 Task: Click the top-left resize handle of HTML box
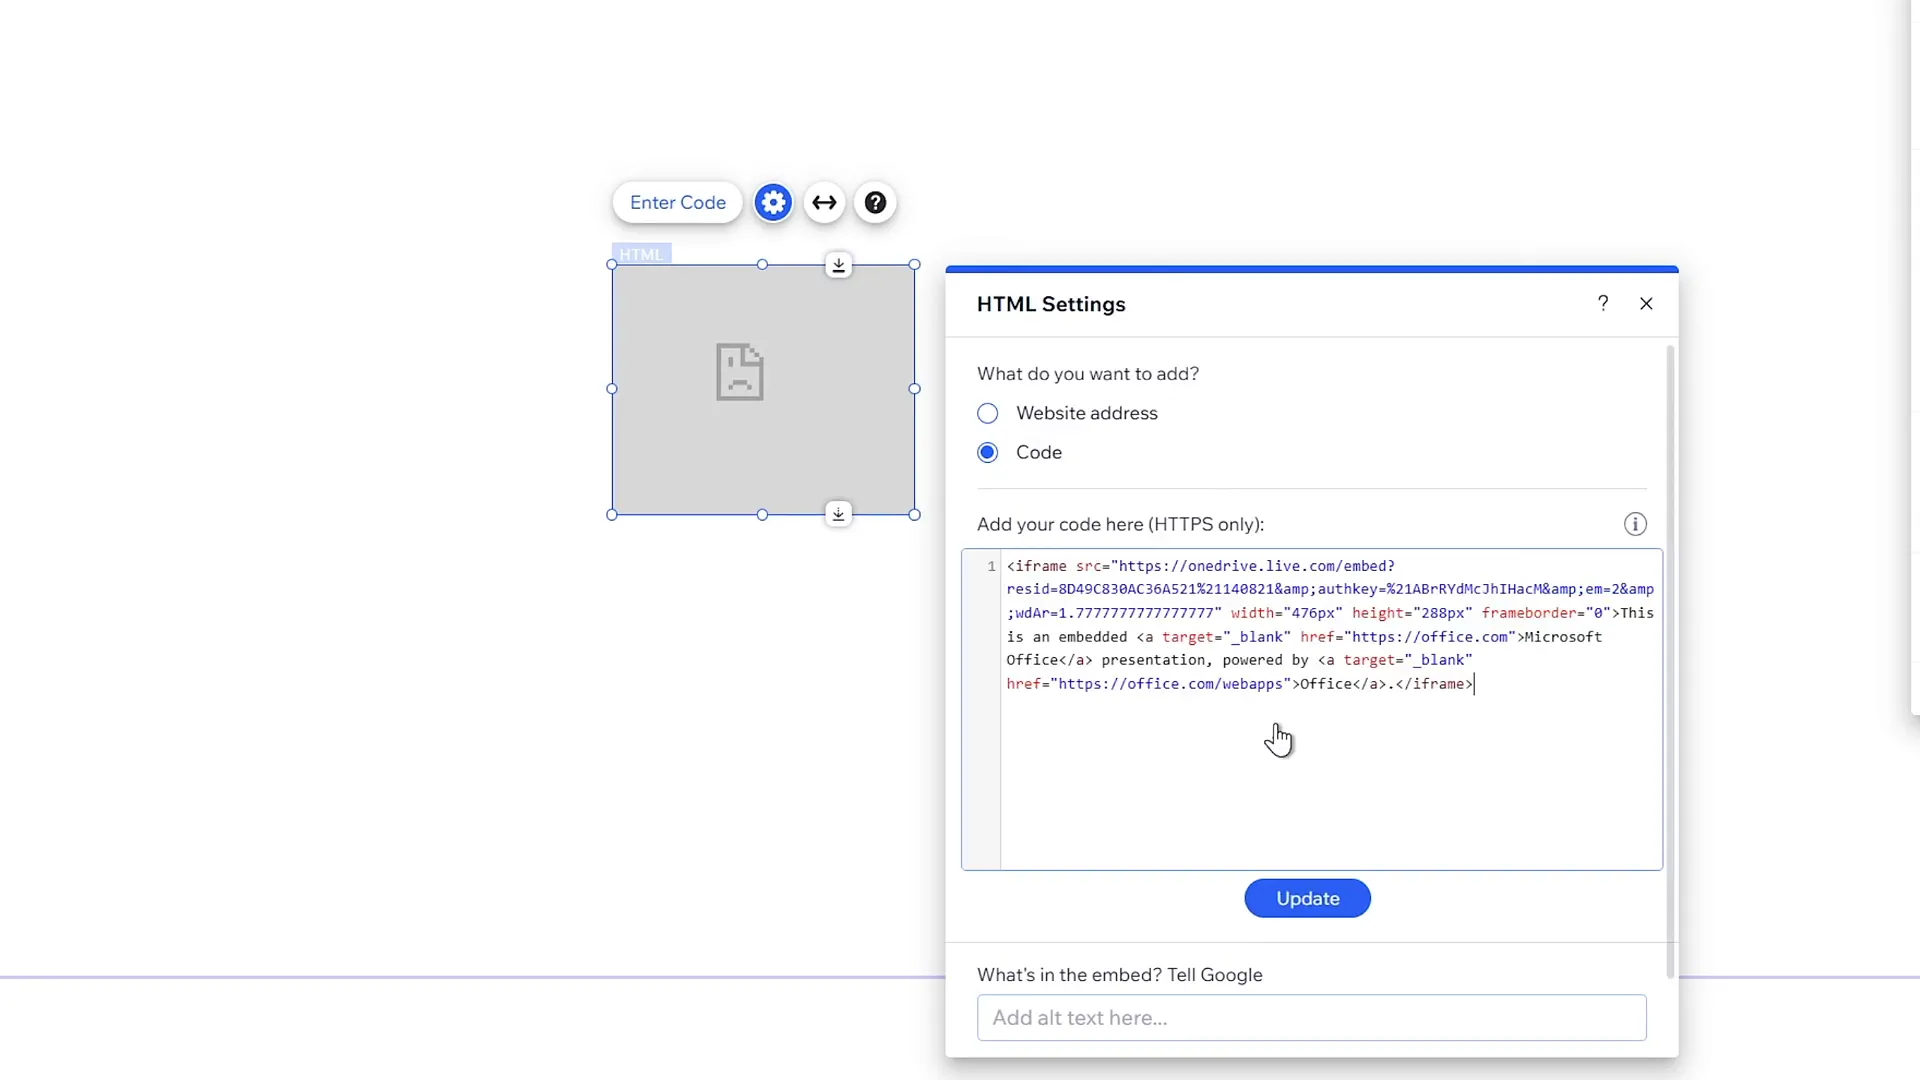pyautogui.click(x=612, y=265)
